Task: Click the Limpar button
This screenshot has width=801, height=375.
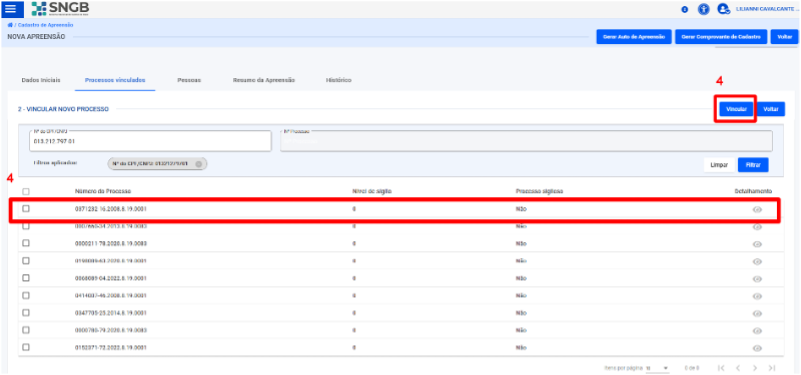Action: point(719,165)
